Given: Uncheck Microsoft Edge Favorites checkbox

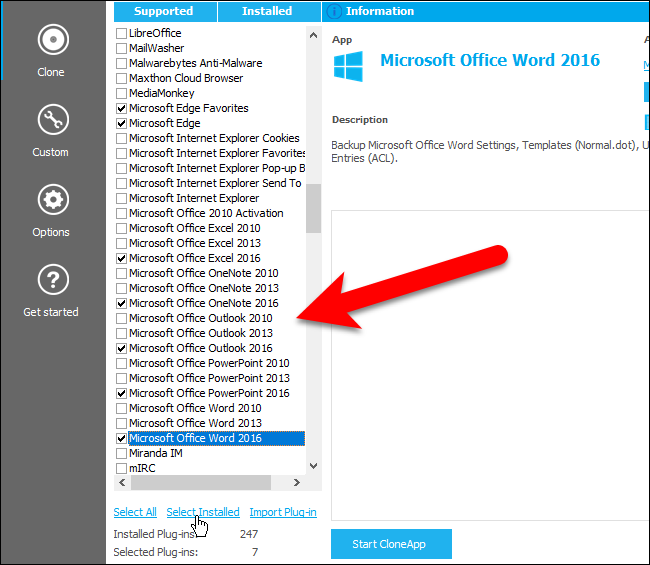Looking at the screenshot, I should (121, 108).
